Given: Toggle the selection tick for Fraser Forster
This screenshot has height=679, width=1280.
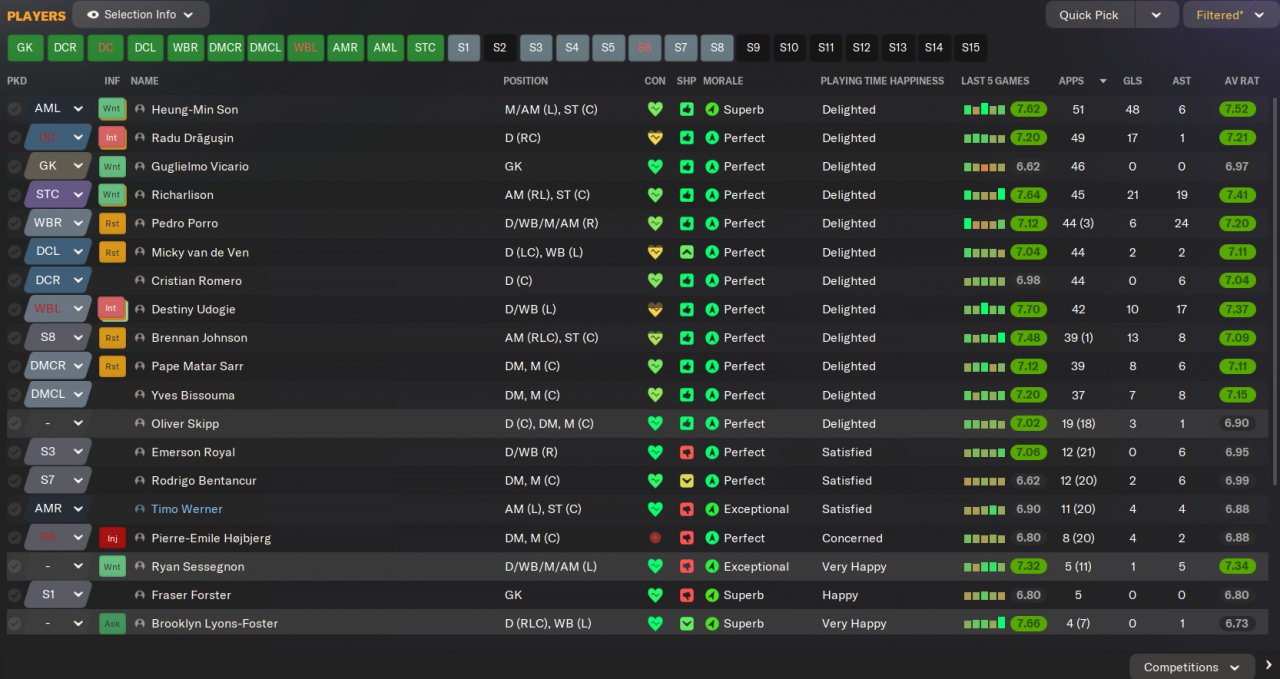Looking at the screenshot, I should click(14, 595).
